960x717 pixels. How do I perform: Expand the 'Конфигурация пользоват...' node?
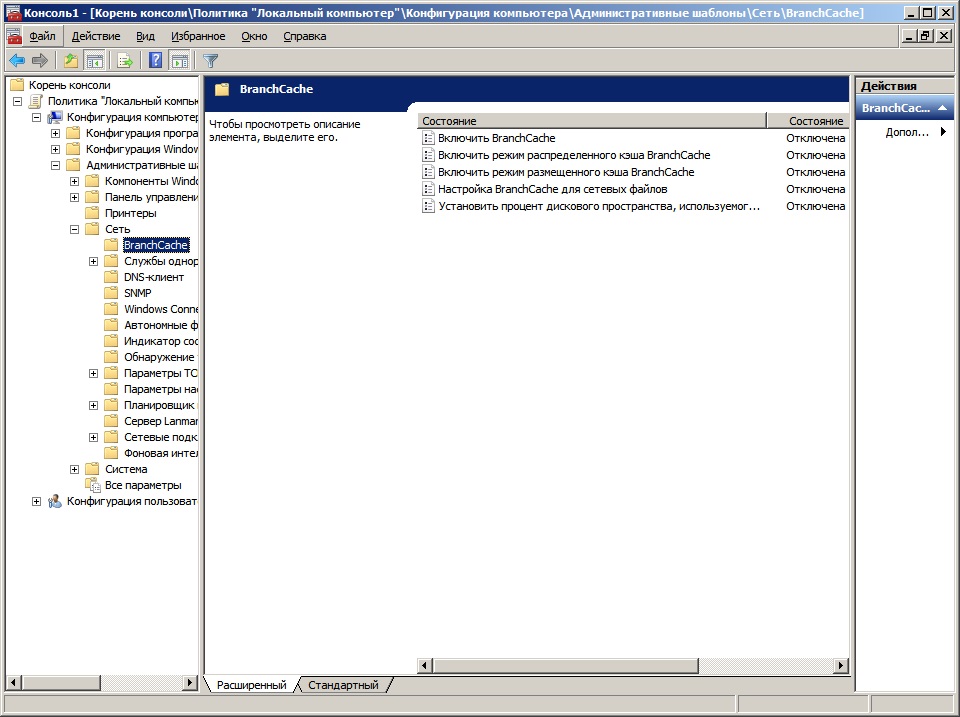click(37, 501)
